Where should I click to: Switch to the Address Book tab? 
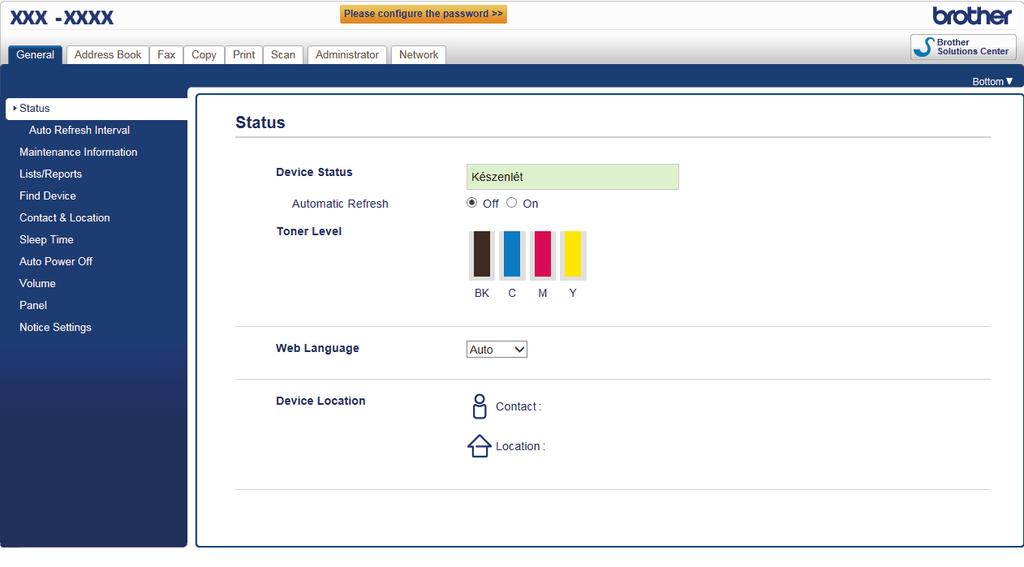[x=108, y=55]
